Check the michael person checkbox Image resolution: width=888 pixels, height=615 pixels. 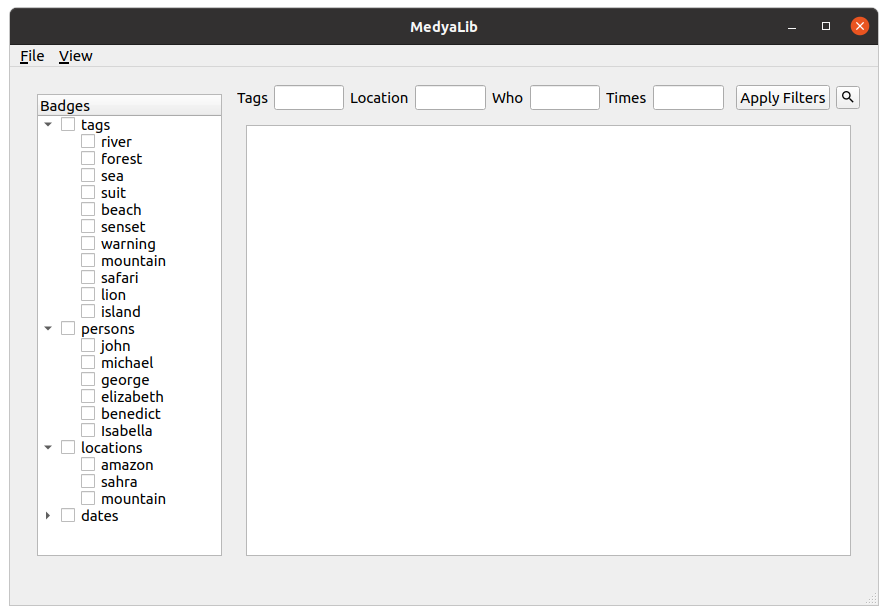point(88,362)
